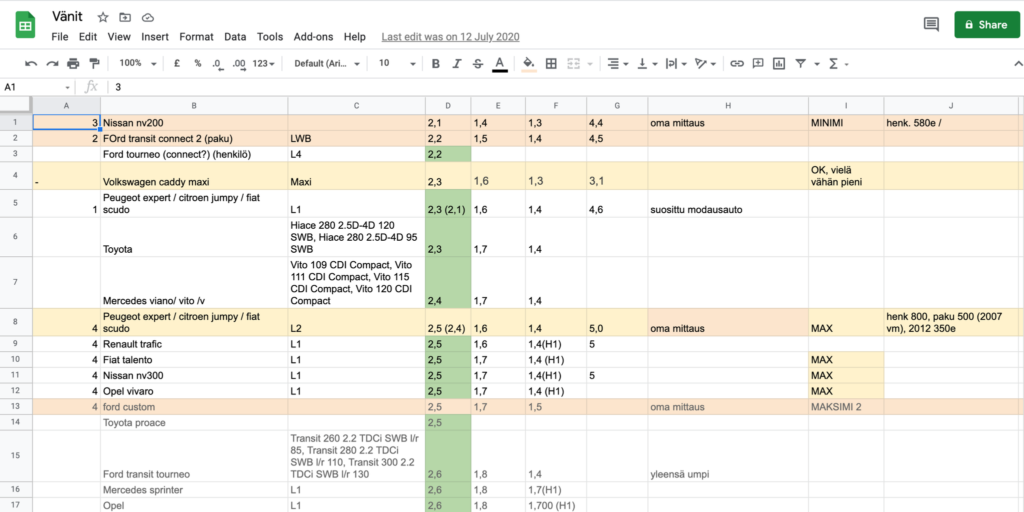Open the borders tool

pyautogui.click(x=551, y=63)
